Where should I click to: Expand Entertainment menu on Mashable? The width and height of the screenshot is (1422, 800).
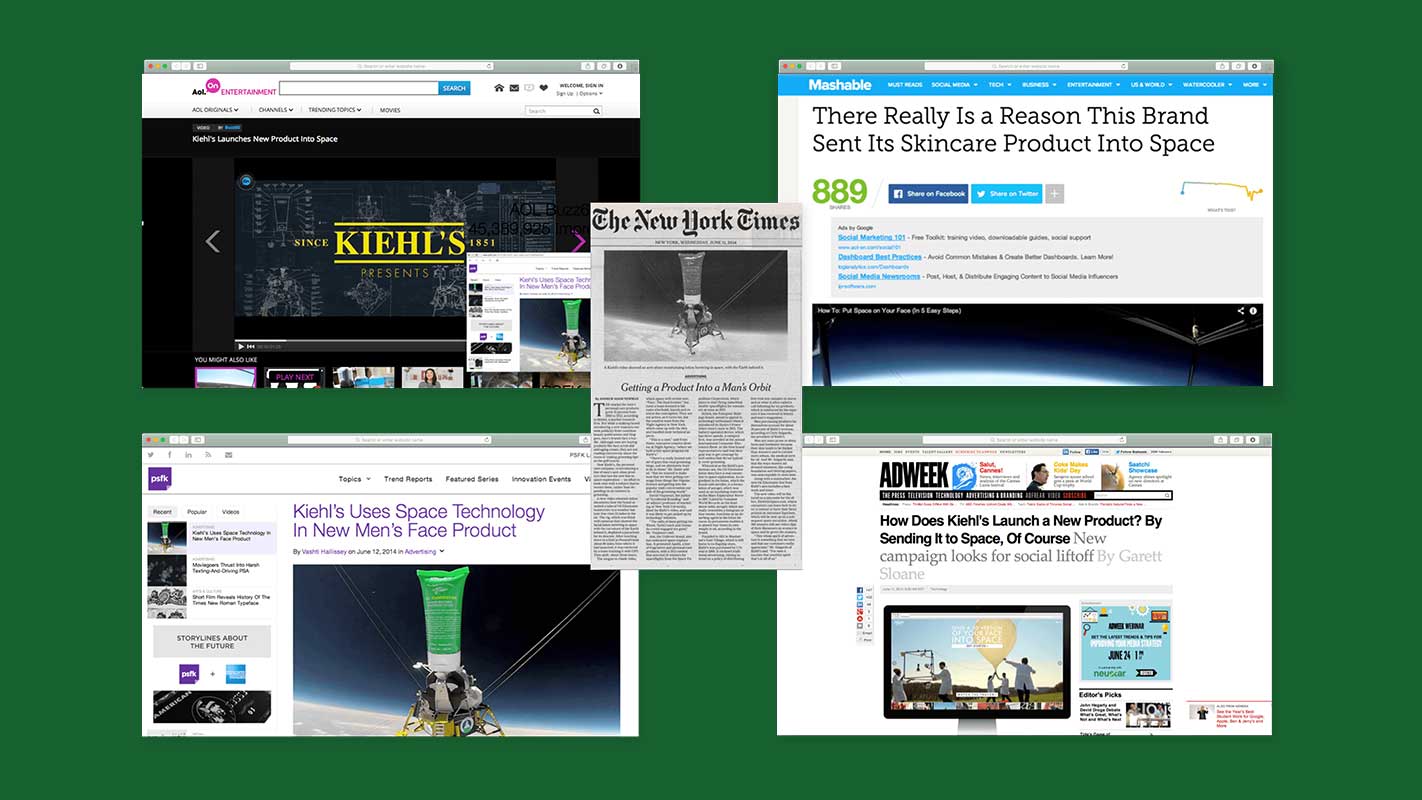(1092, 85)
